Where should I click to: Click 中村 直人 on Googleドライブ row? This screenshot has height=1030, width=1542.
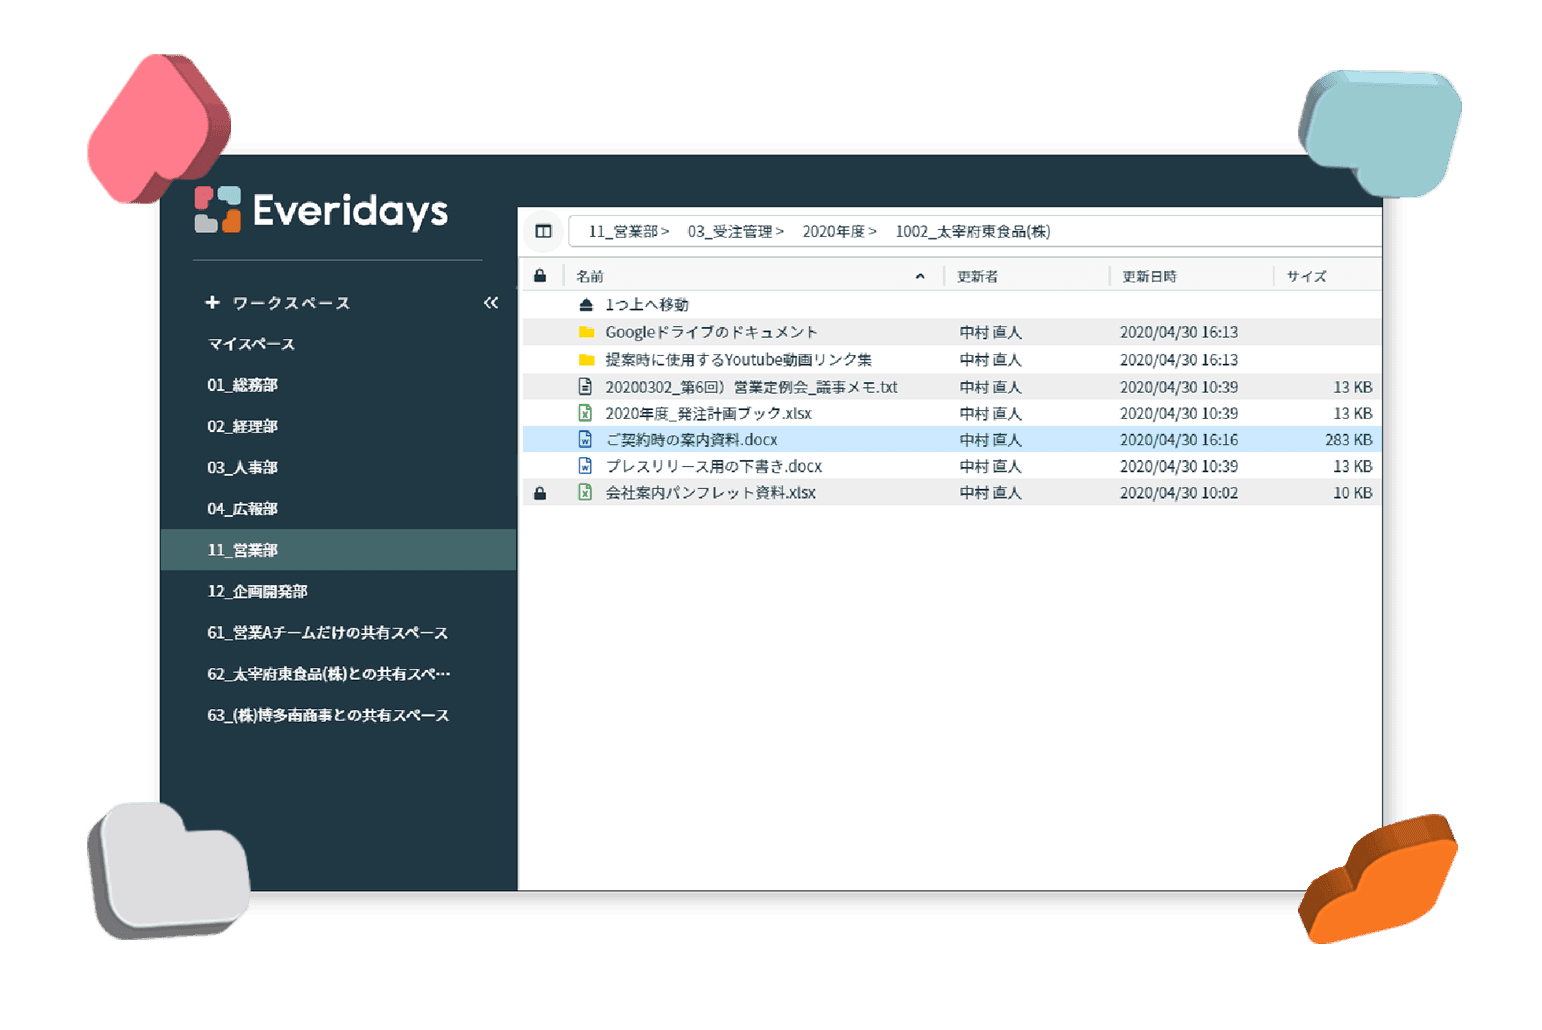click(990, 332)
